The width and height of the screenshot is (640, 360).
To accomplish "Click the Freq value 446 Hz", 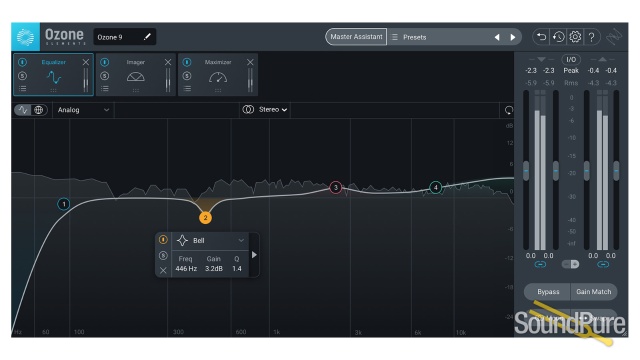I will tap(186, 269).
